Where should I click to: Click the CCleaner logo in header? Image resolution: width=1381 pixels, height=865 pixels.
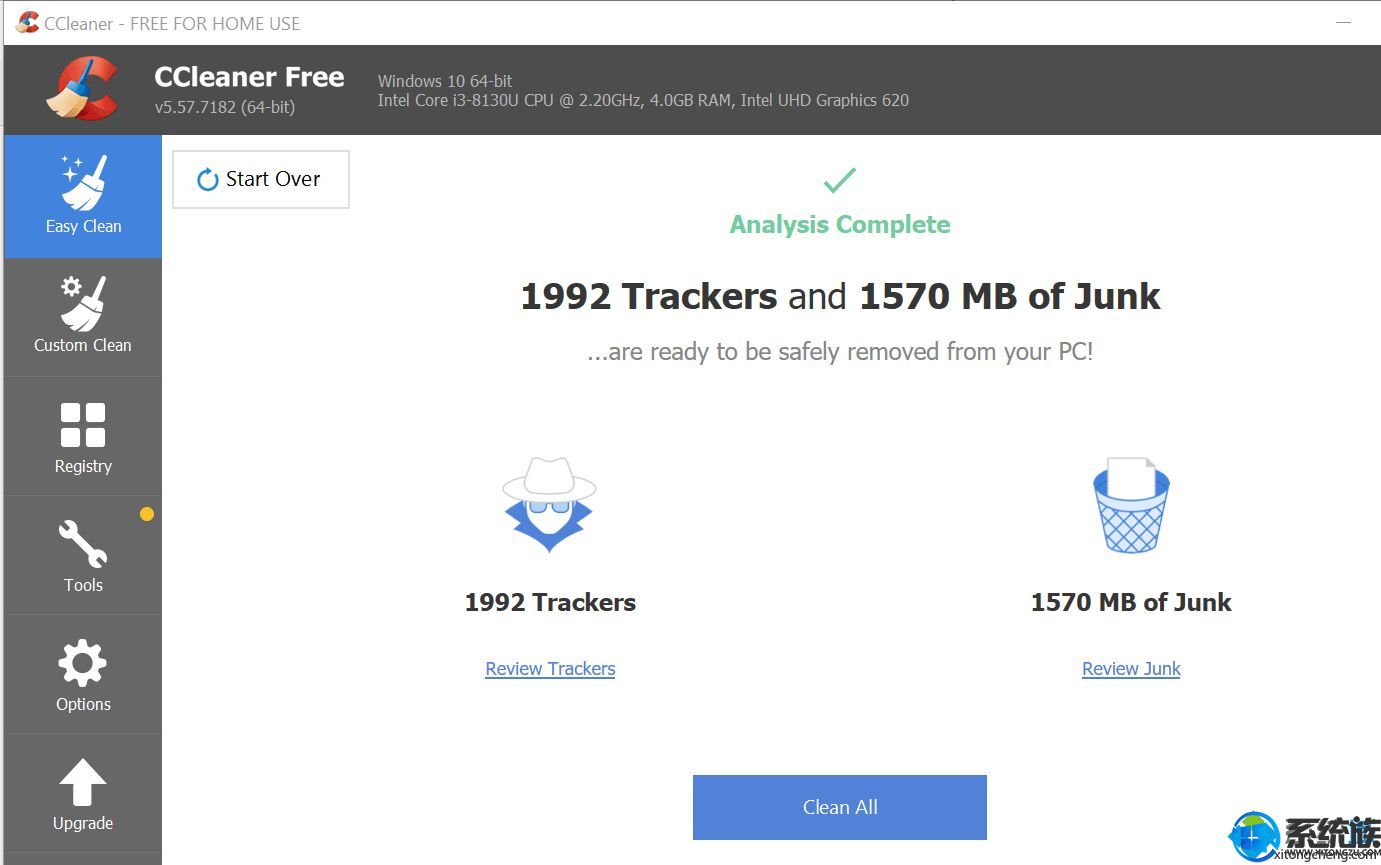click(x=83, y=89)
